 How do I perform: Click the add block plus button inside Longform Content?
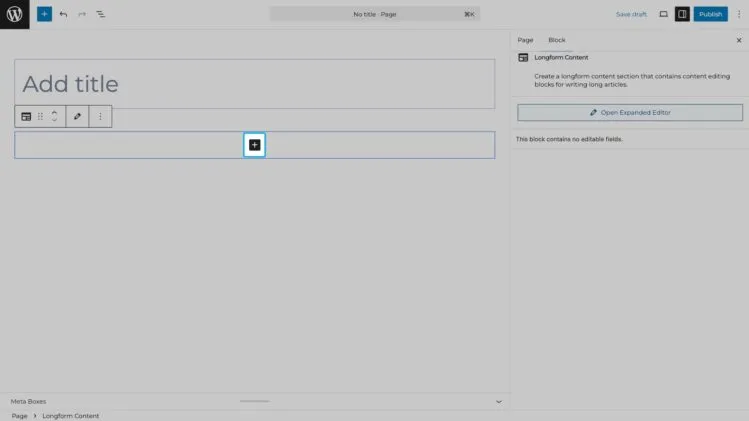(255, 145)
